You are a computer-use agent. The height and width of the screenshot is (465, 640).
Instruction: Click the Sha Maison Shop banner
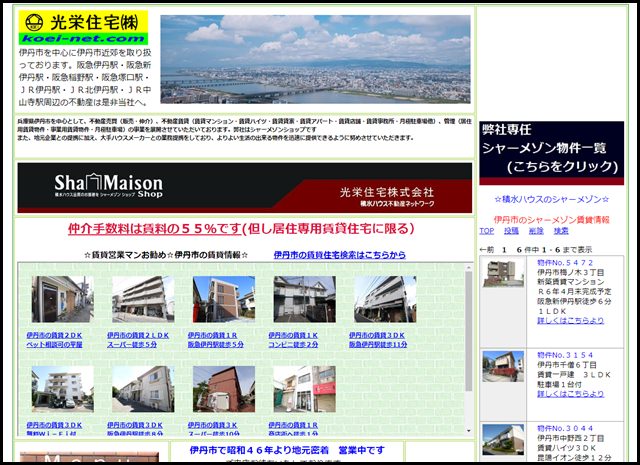pyautogui.click(x=244, y=188)
